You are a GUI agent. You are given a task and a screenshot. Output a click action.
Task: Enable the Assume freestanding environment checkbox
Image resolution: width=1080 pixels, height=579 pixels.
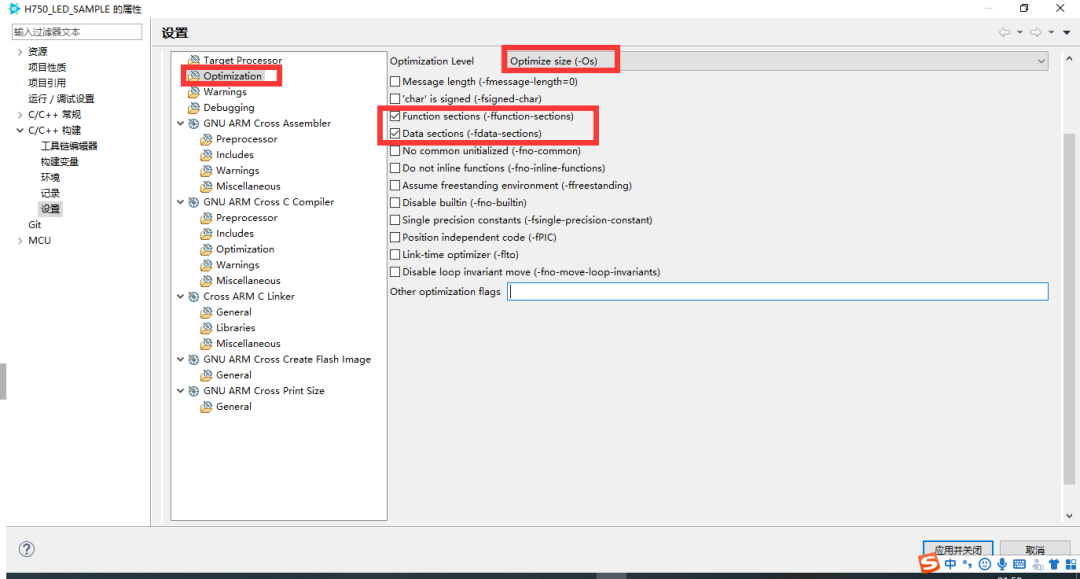(x=395, y=185)
